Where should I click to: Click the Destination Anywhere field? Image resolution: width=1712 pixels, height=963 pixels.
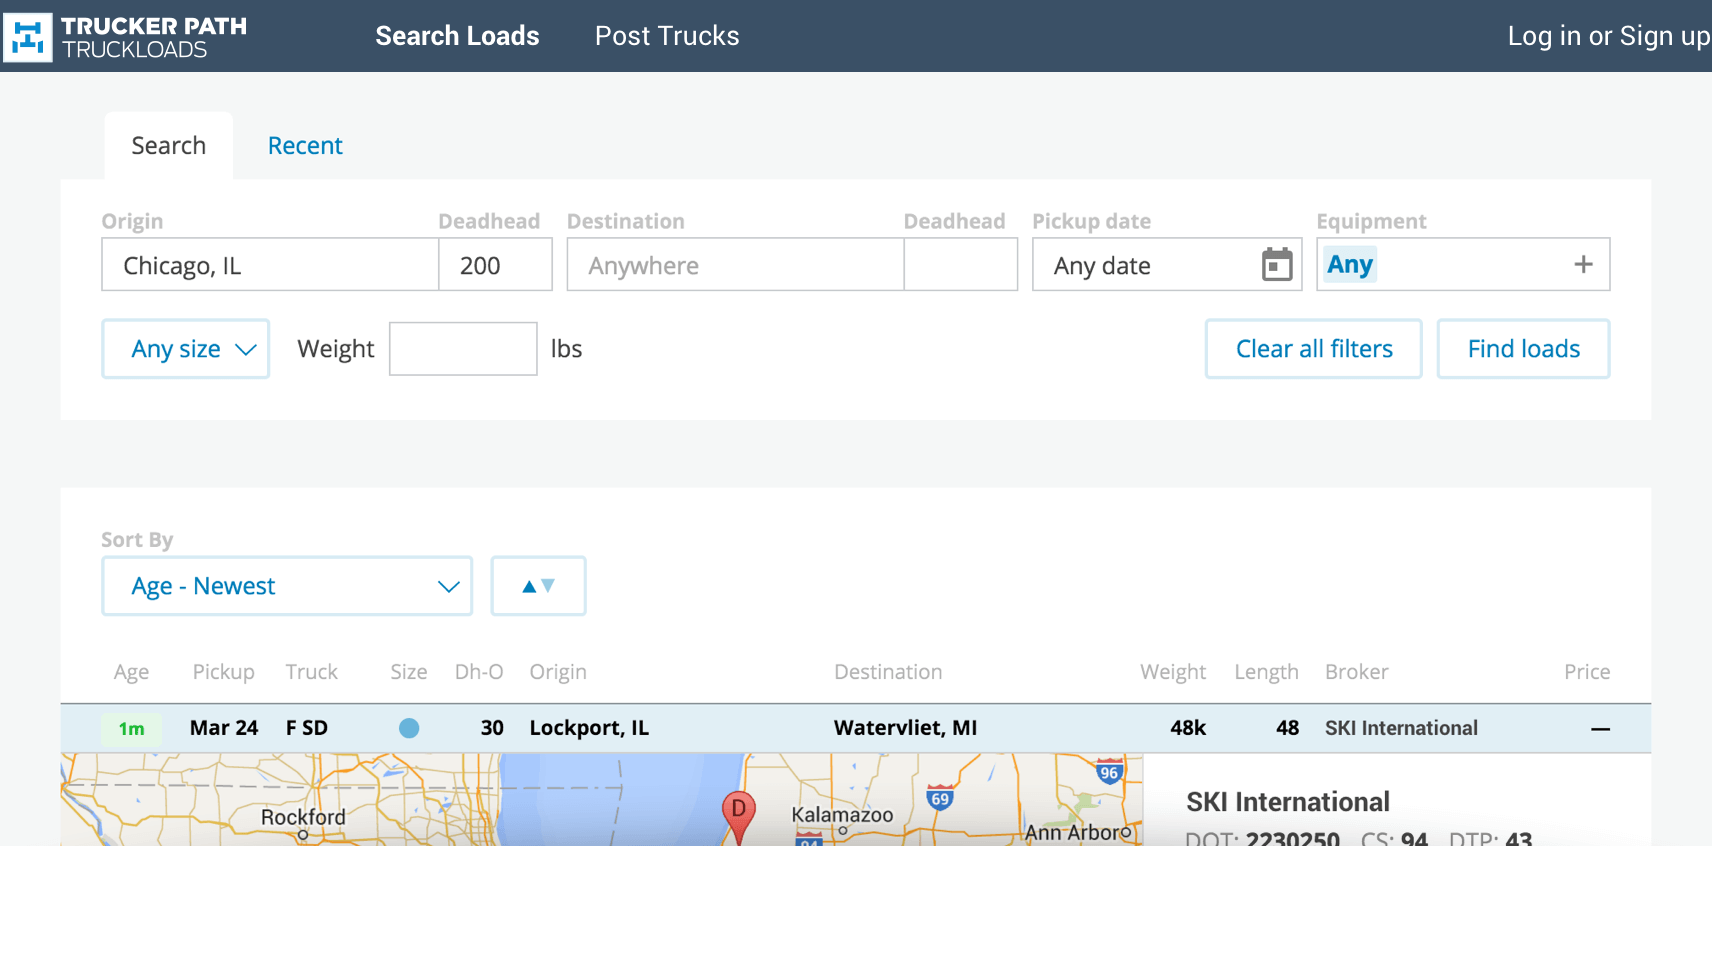pos(735,265)
